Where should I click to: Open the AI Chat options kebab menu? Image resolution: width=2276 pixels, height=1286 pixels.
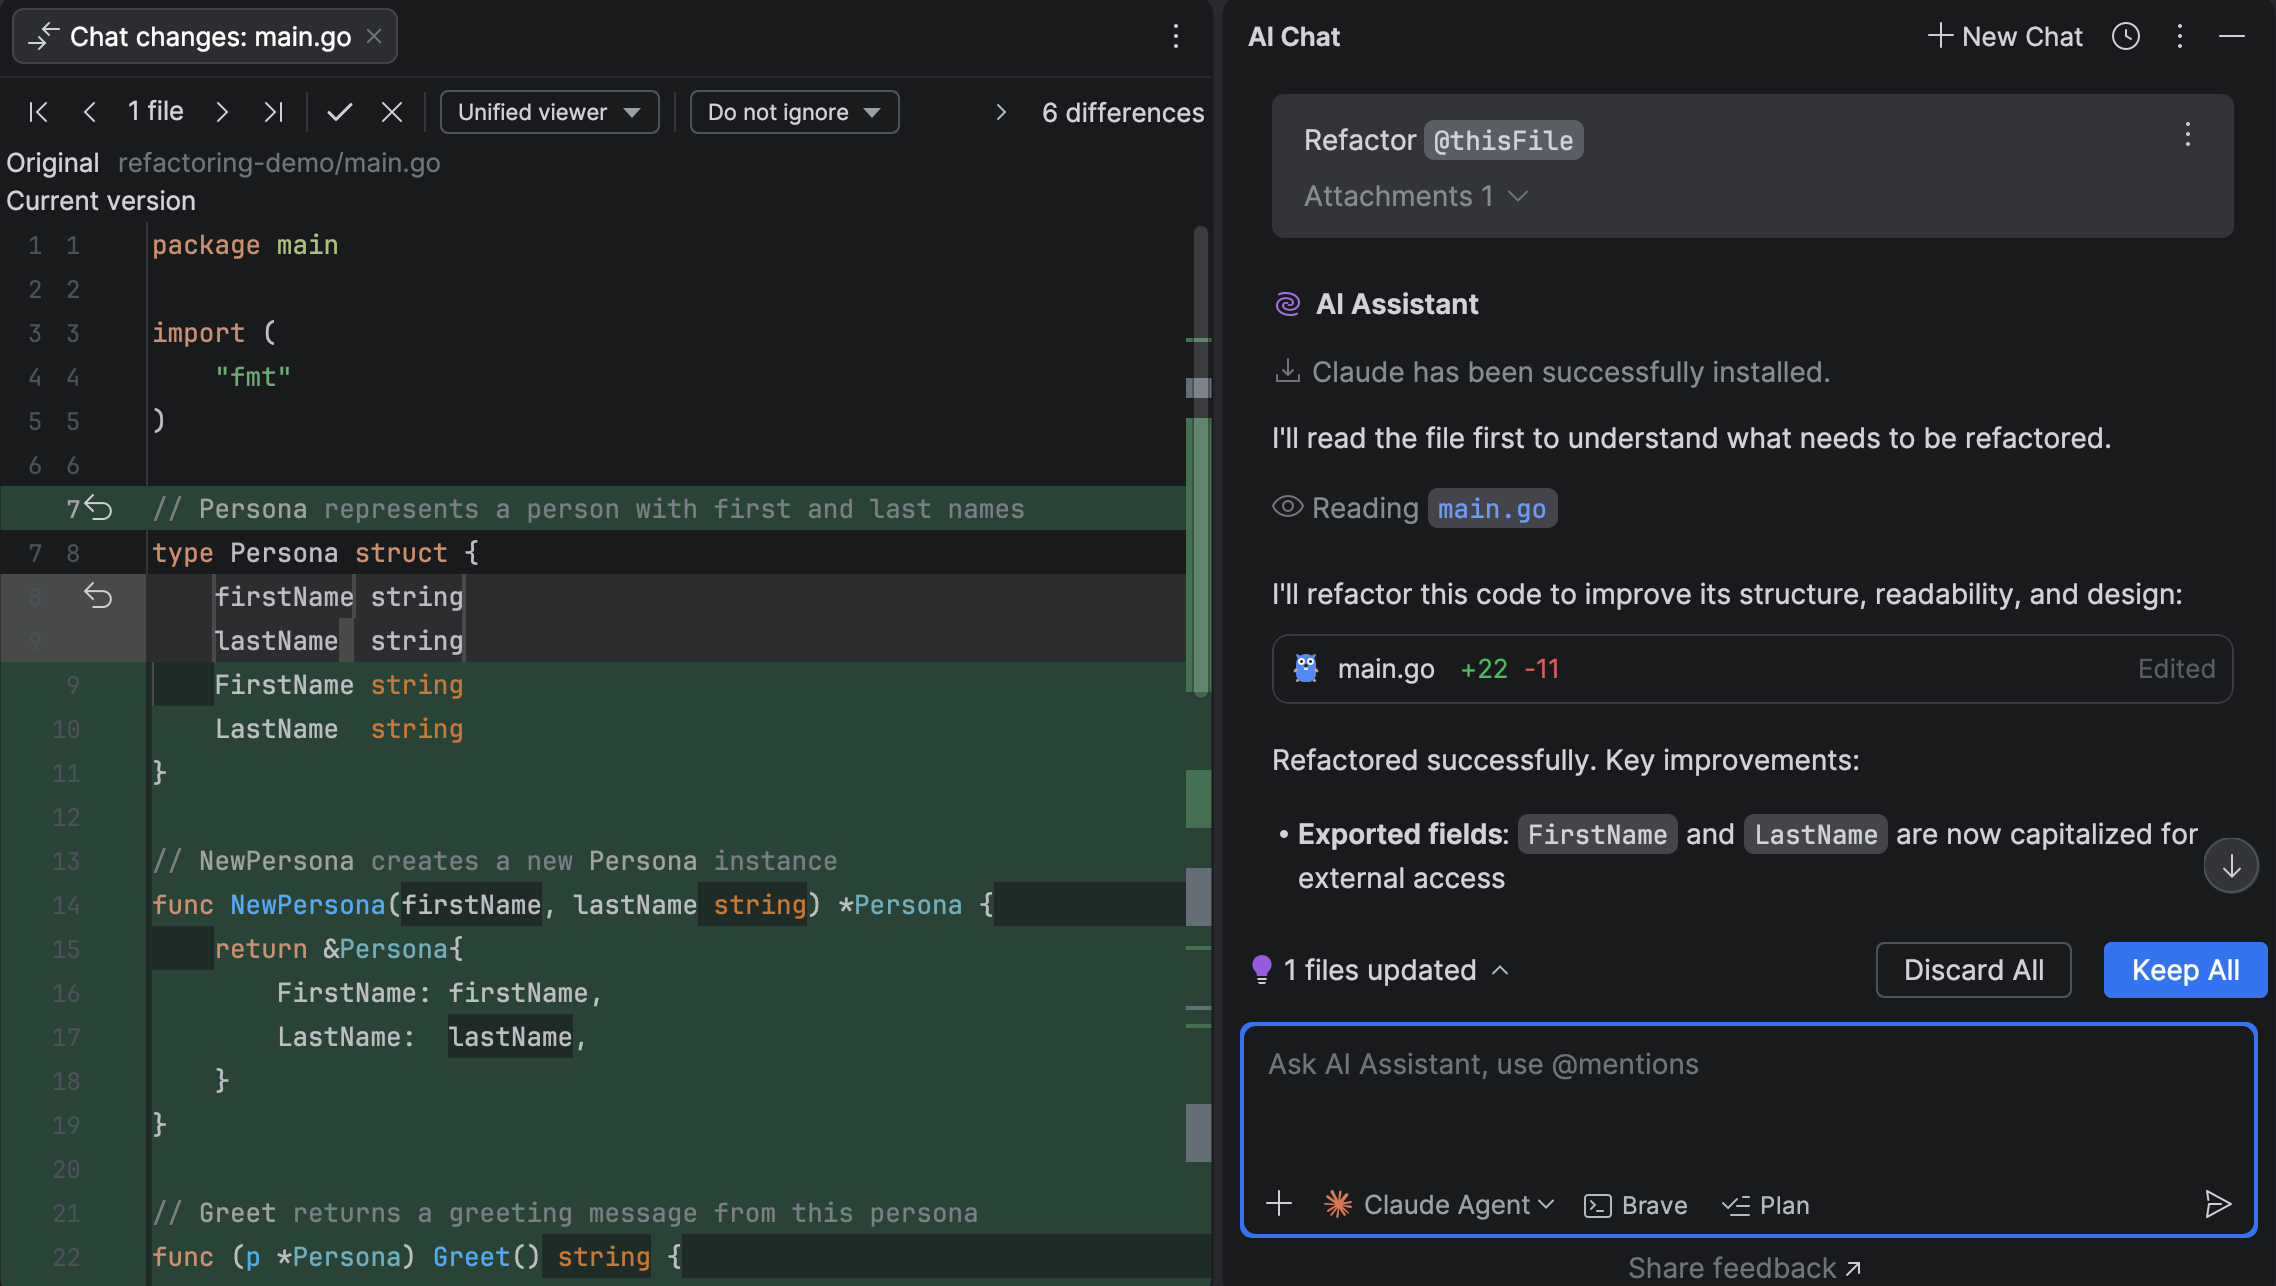[x=2180, y=37]
